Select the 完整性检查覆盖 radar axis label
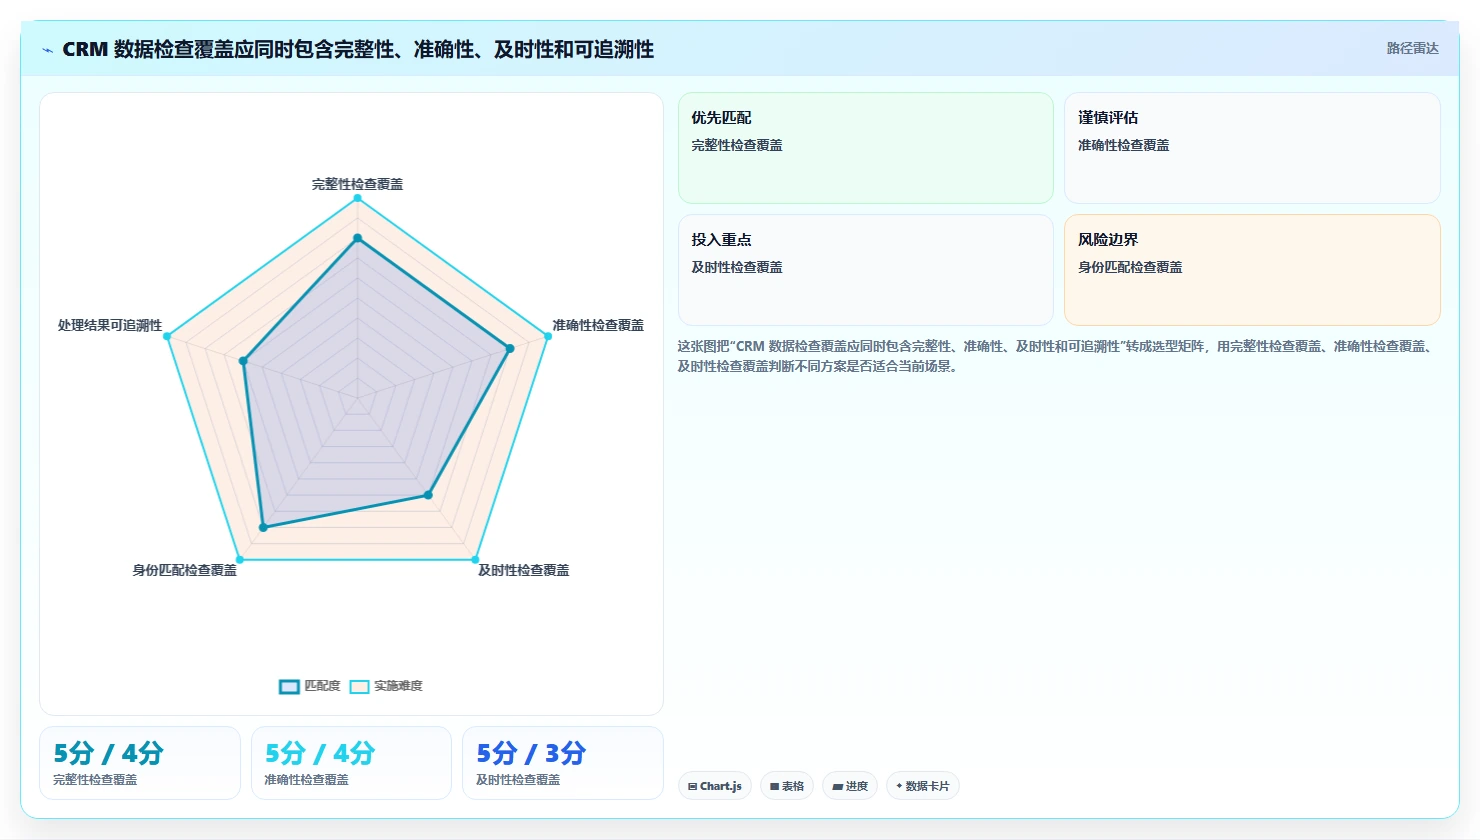 tap(357, 184)
